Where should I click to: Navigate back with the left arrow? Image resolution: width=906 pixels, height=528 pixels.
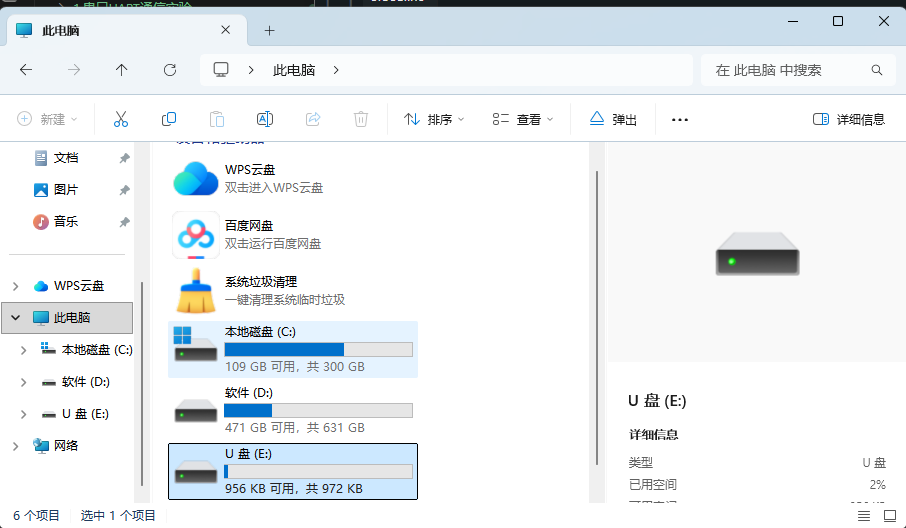(26, 70)
